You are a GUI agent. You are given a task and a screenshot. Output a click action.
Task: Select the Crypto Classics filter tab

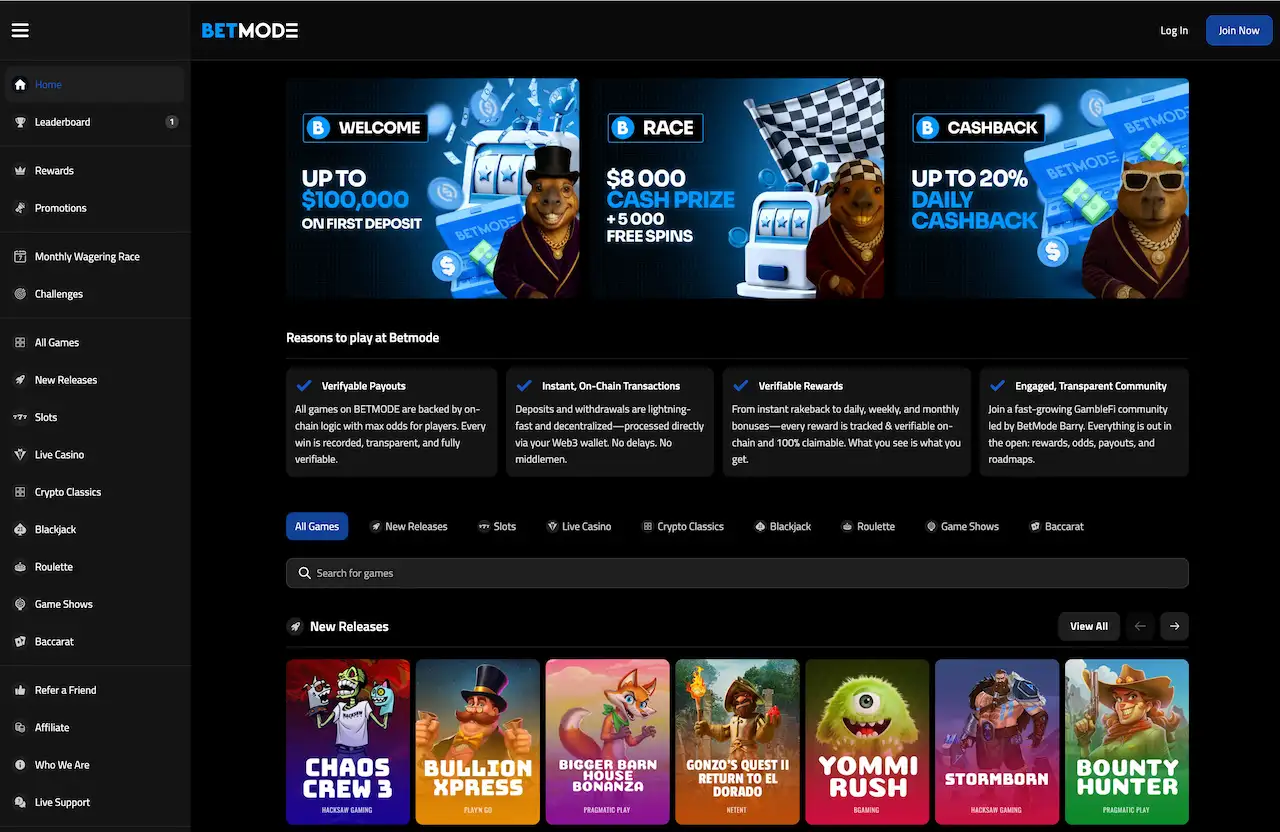[683, 526]
